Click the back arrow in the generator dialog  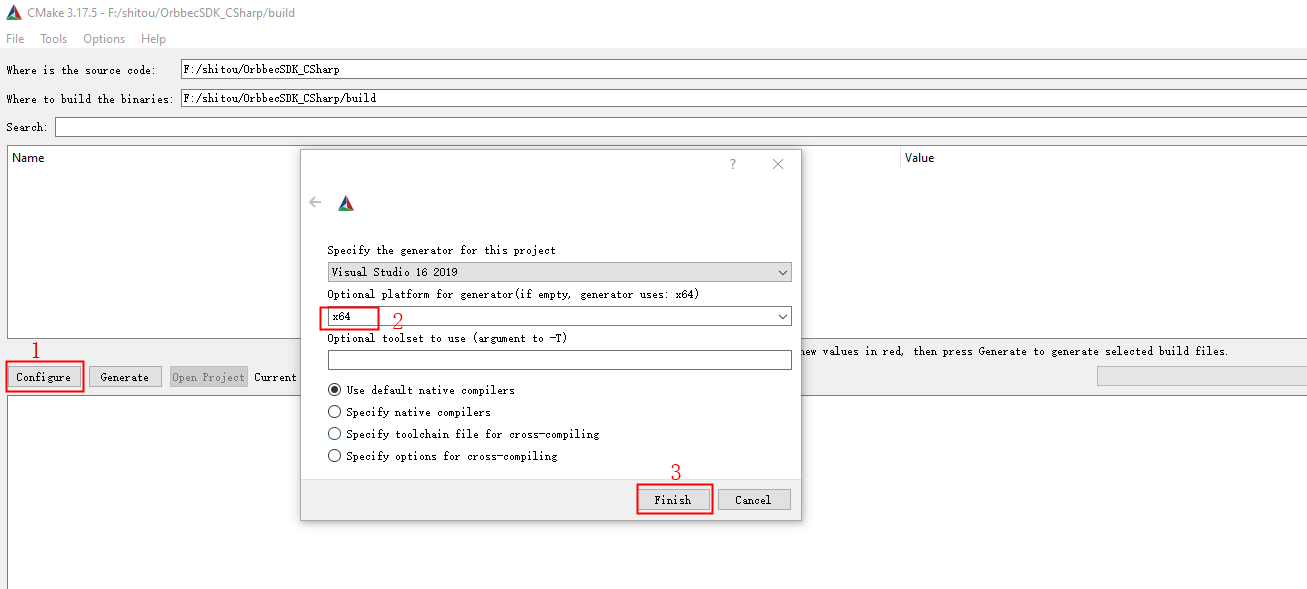[315, 202]
